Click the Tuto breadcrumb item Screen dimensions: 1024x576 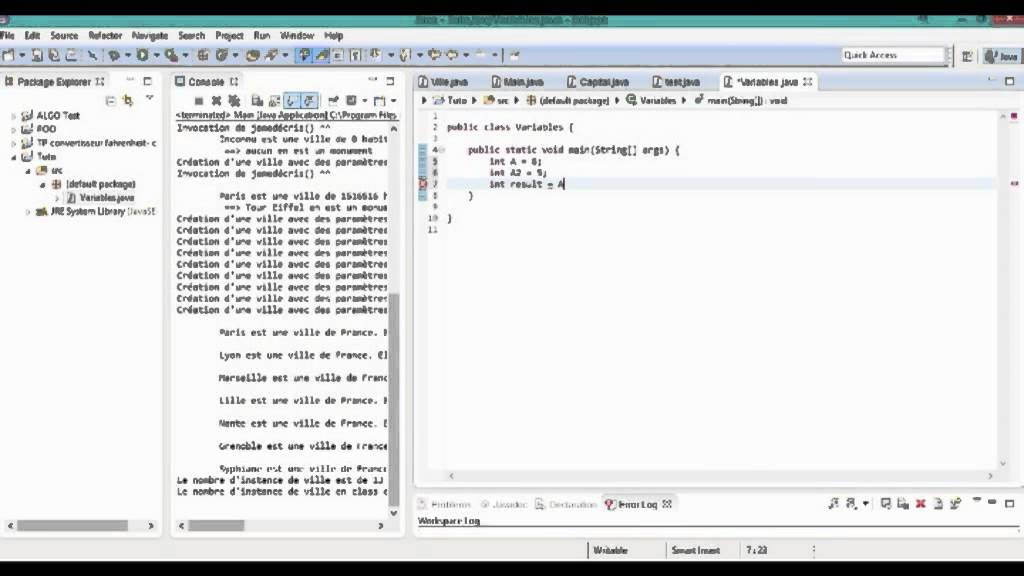(x=450, y=101)
